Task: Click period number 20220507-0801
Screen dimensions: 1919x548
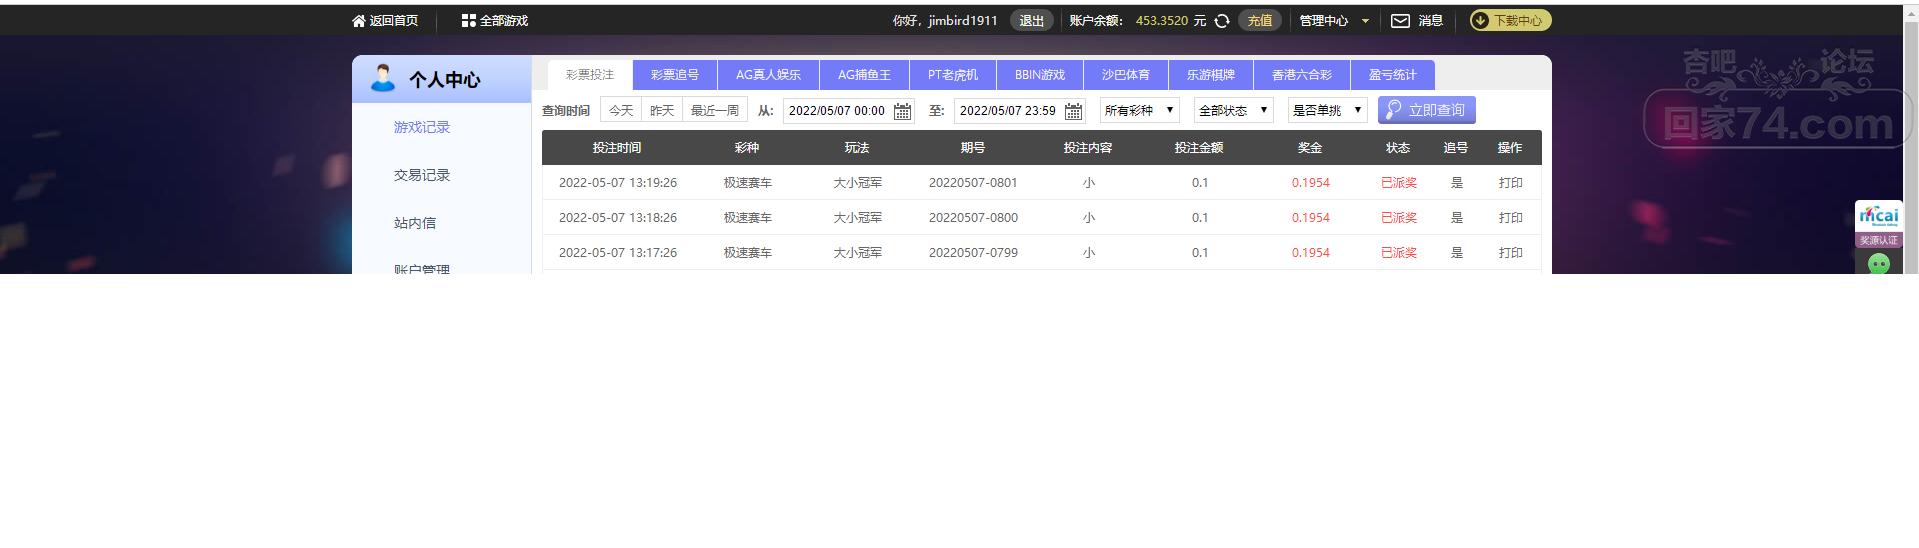Action: click(x=973, y=183)
